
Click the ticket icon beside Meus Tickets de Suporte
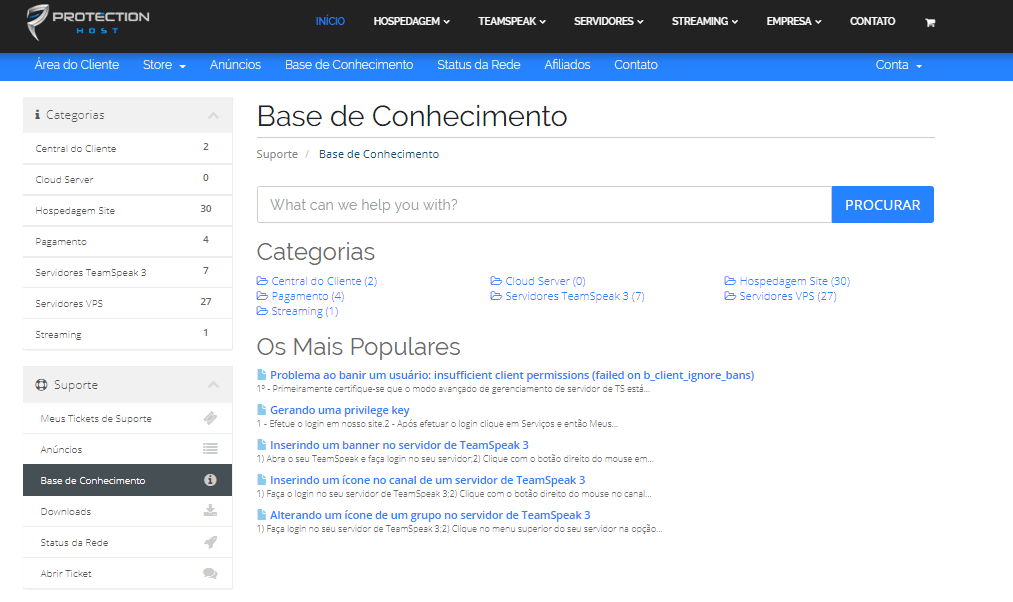pyautogui.click(x=210, y=419)
